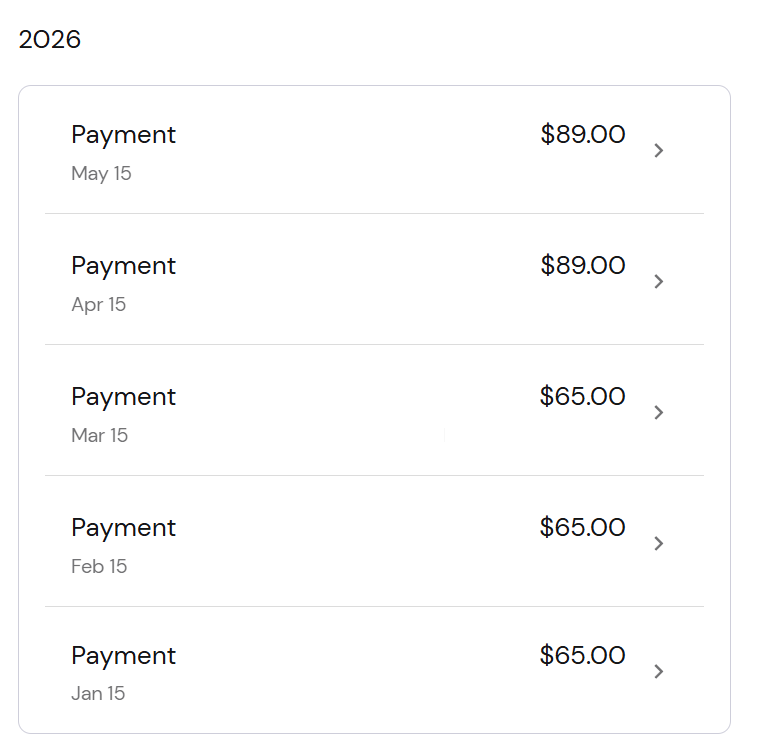The image size is (757, 751).
Task: Click the May 15 date label
Action: [101, 174]
